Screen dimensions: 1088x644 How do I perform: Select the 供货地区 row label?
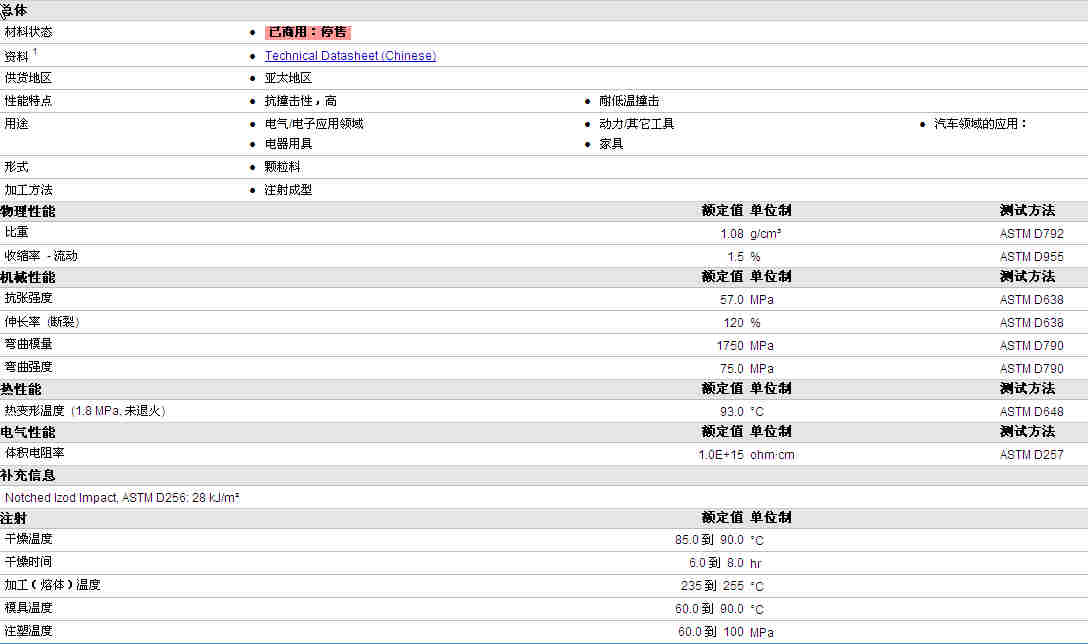[x=28, y=78]
